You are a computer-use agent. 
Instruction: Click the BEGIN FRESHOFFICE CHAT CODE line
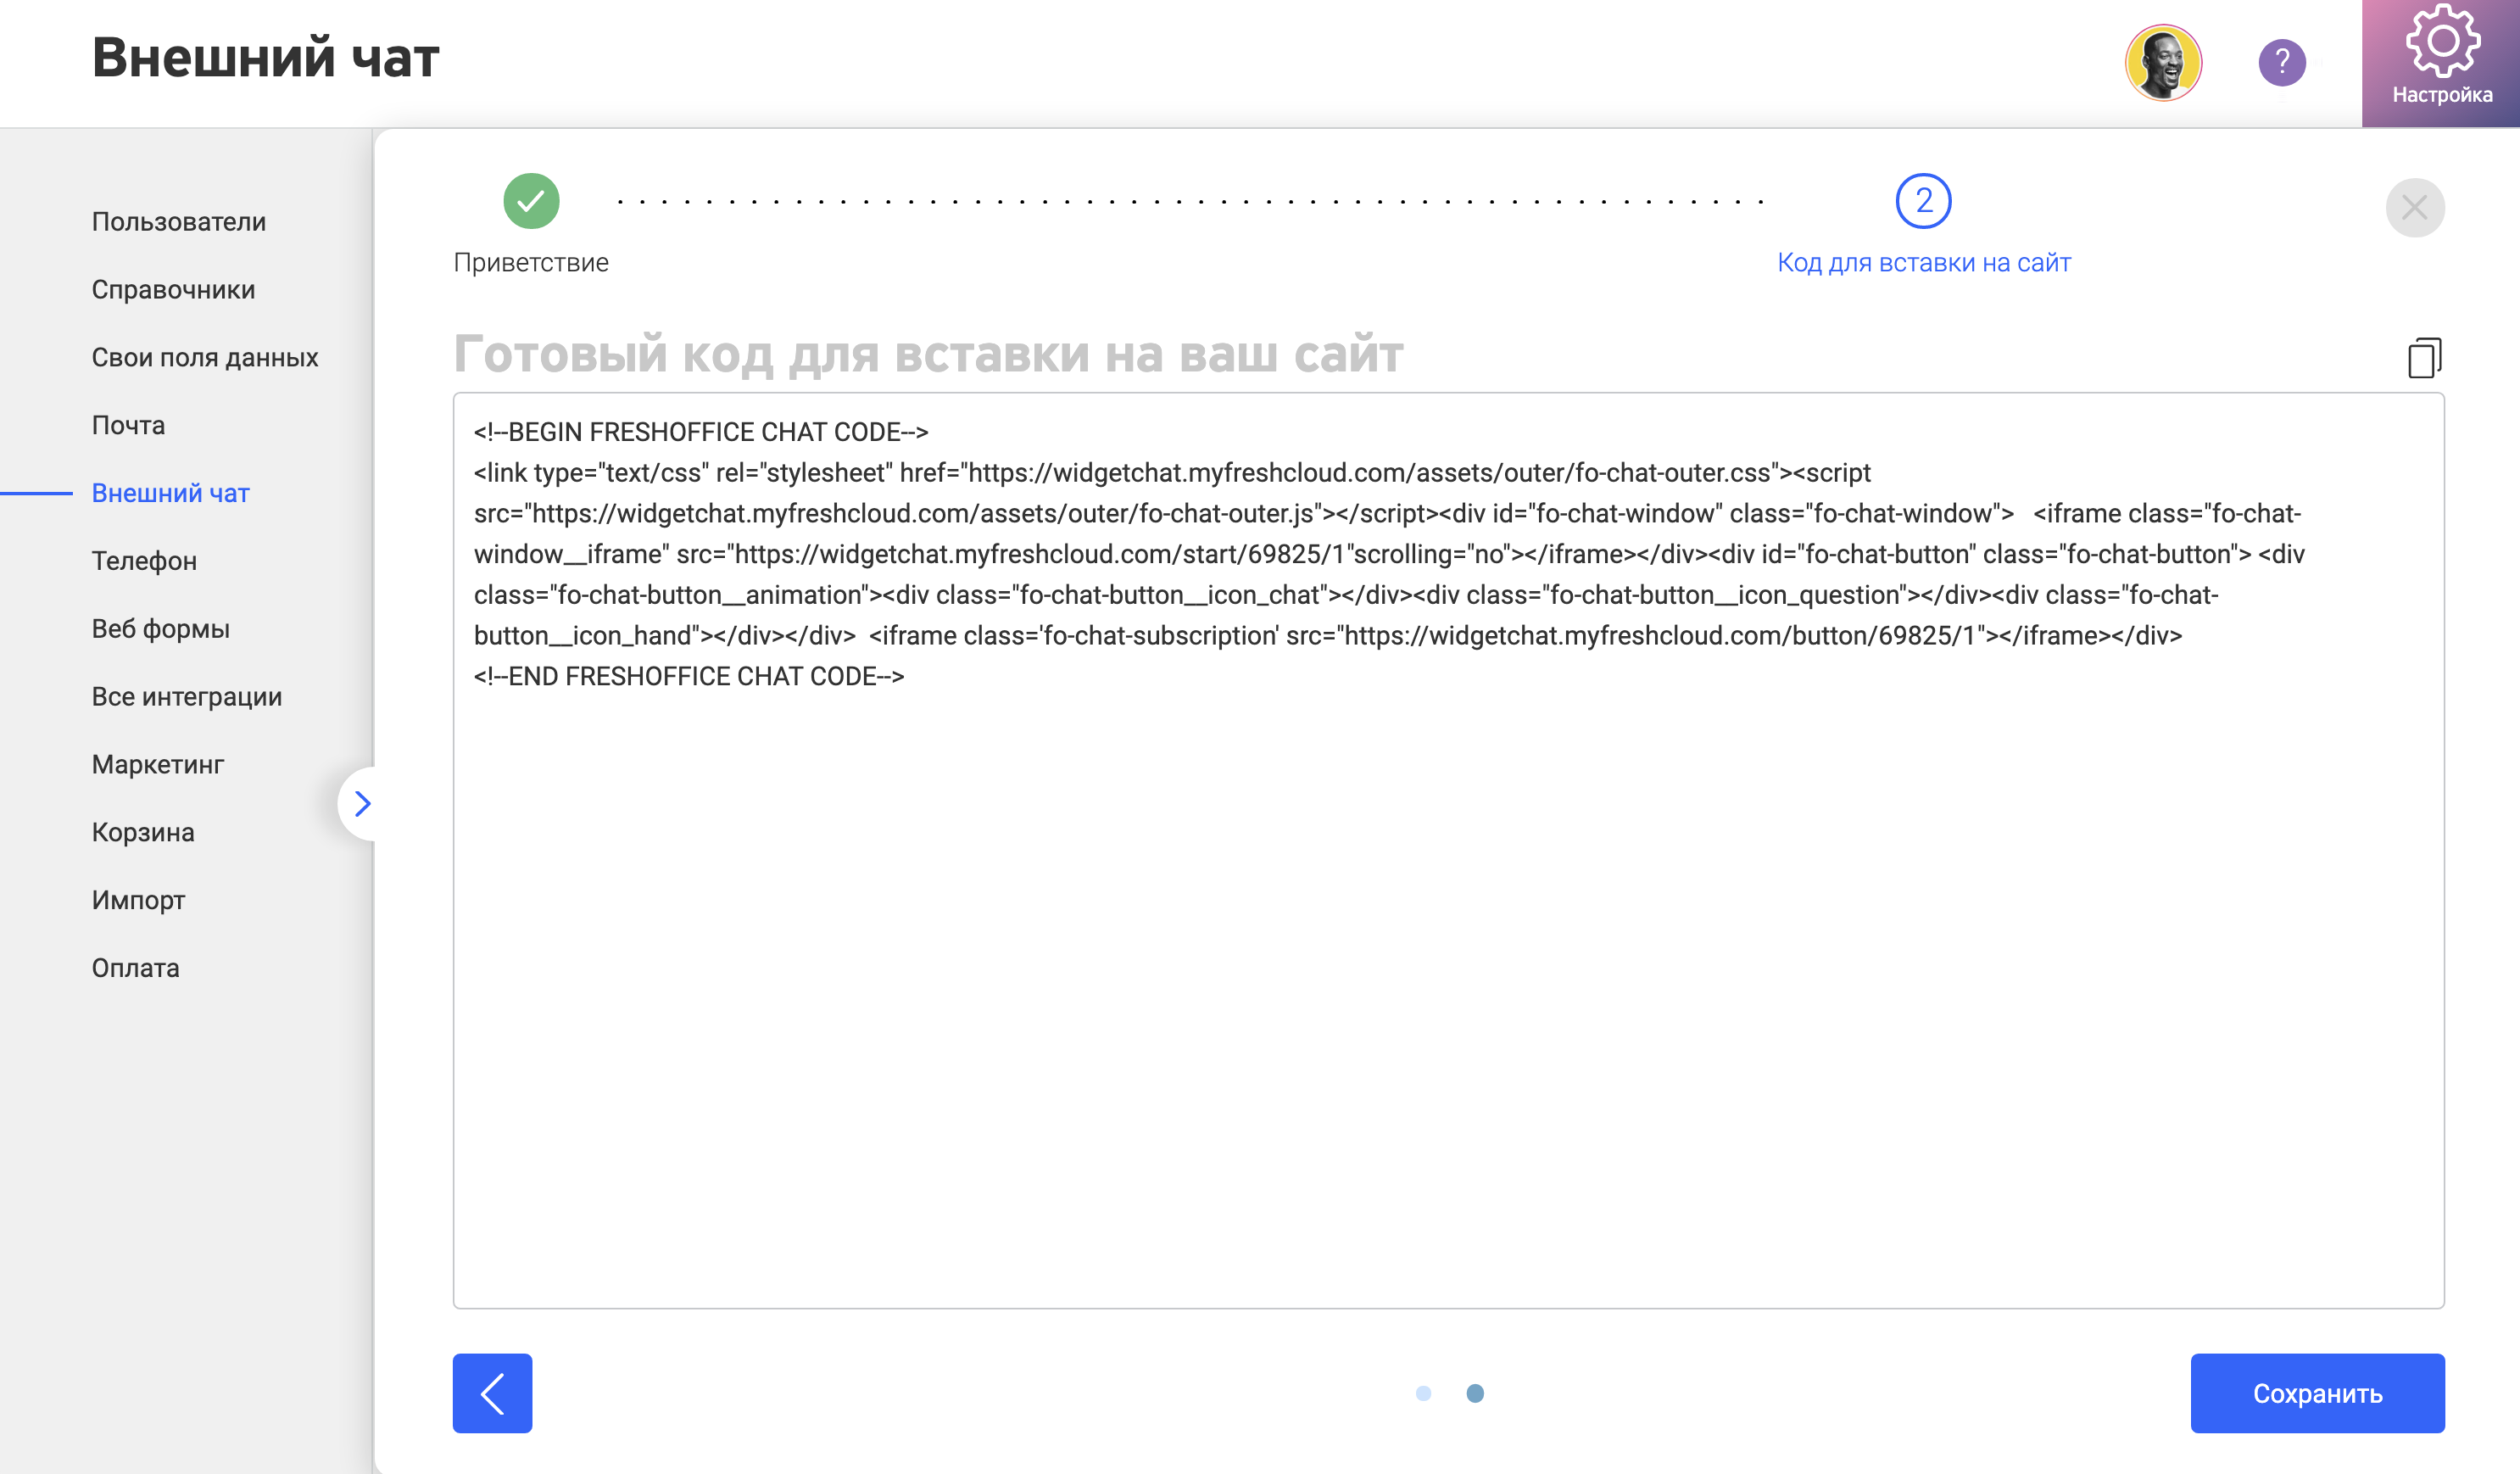coord(701,432)
